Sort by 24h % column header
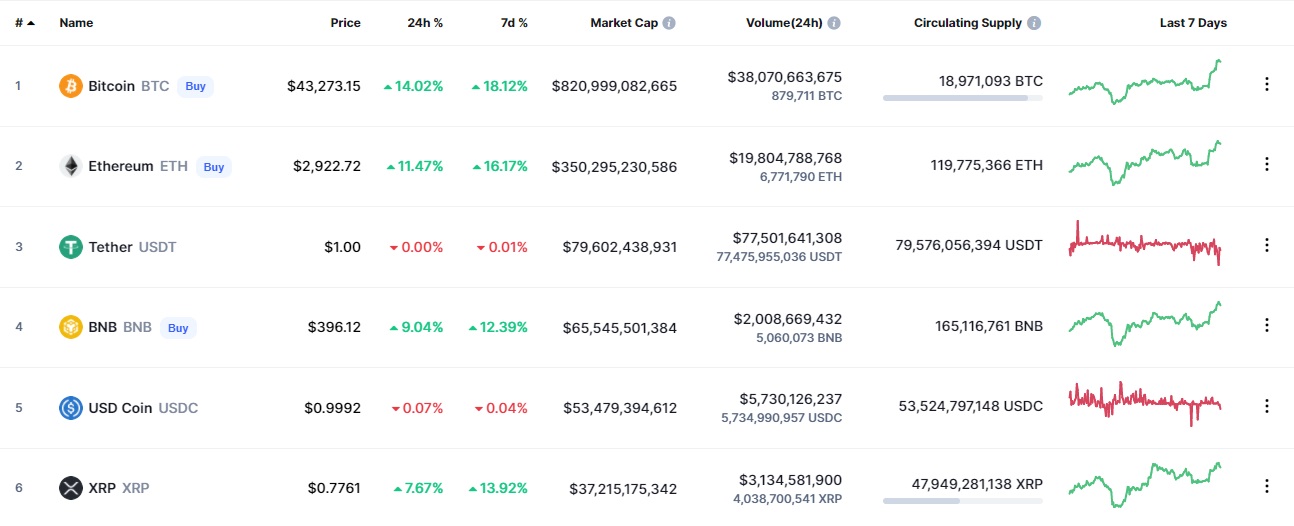 [426, 23]
